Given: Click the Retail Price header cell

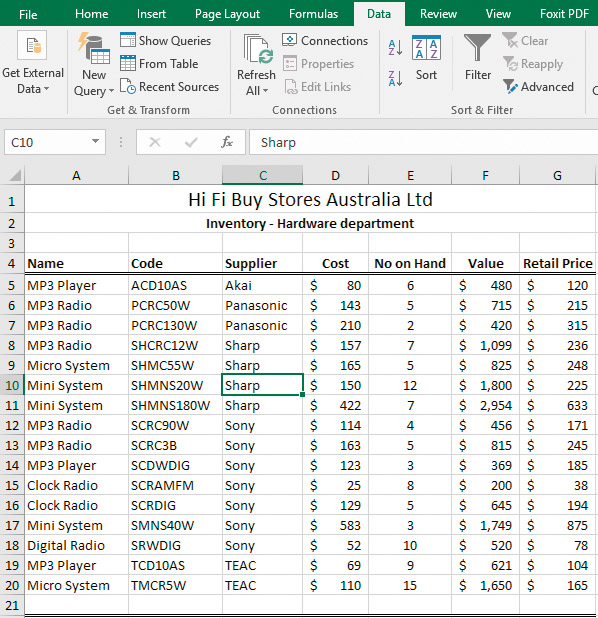Looking at the screenshot, I should pos(557,263).
